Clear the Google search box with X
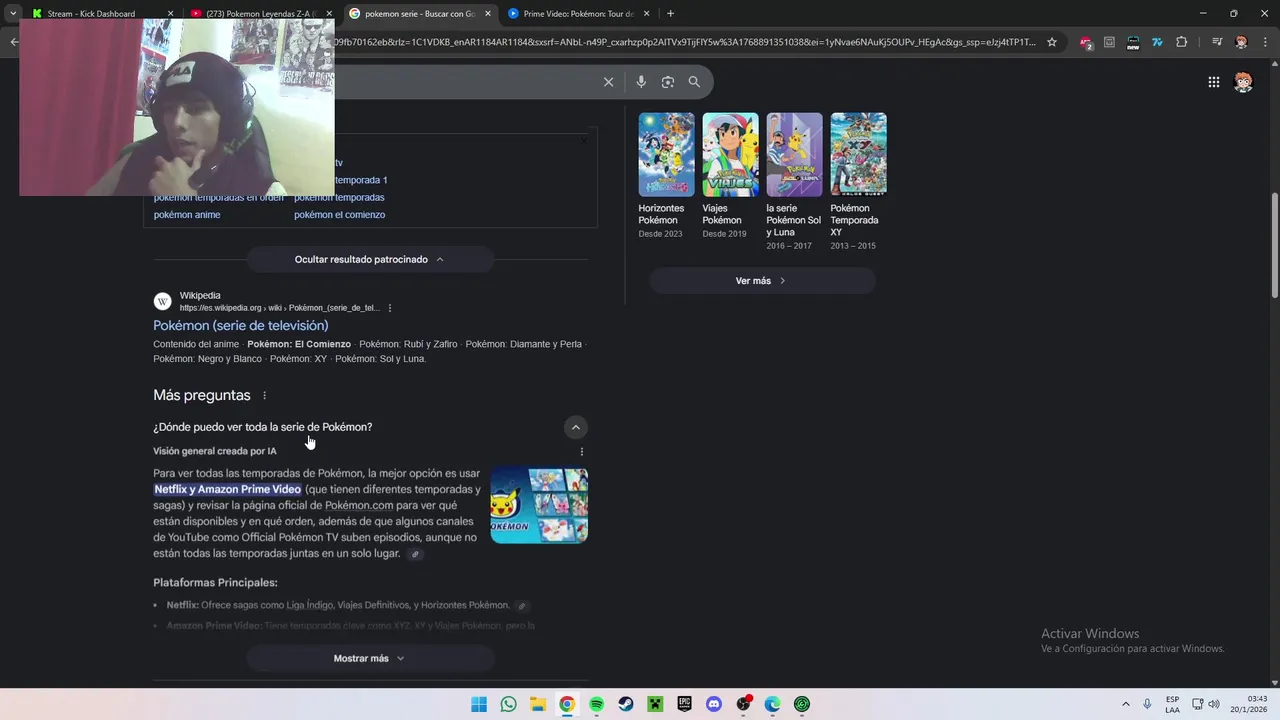1280x720 pixels. click(x=608, y=82)
